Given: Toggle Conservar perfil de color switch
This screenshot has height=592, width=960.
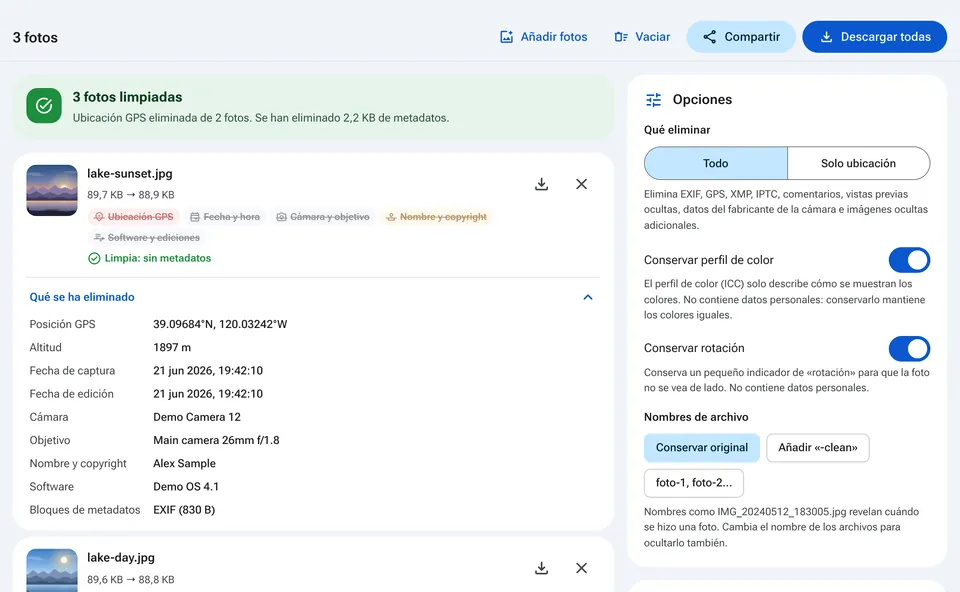Looking at the screenshot, I should (909, 260).
